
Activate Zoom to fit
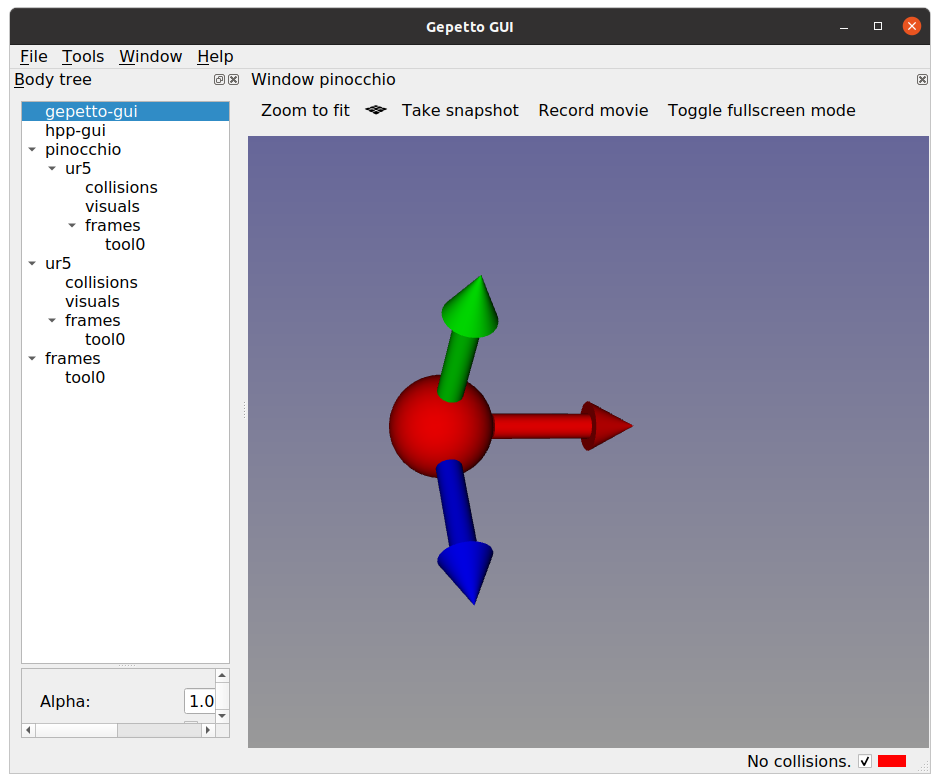tap(305, 110)
